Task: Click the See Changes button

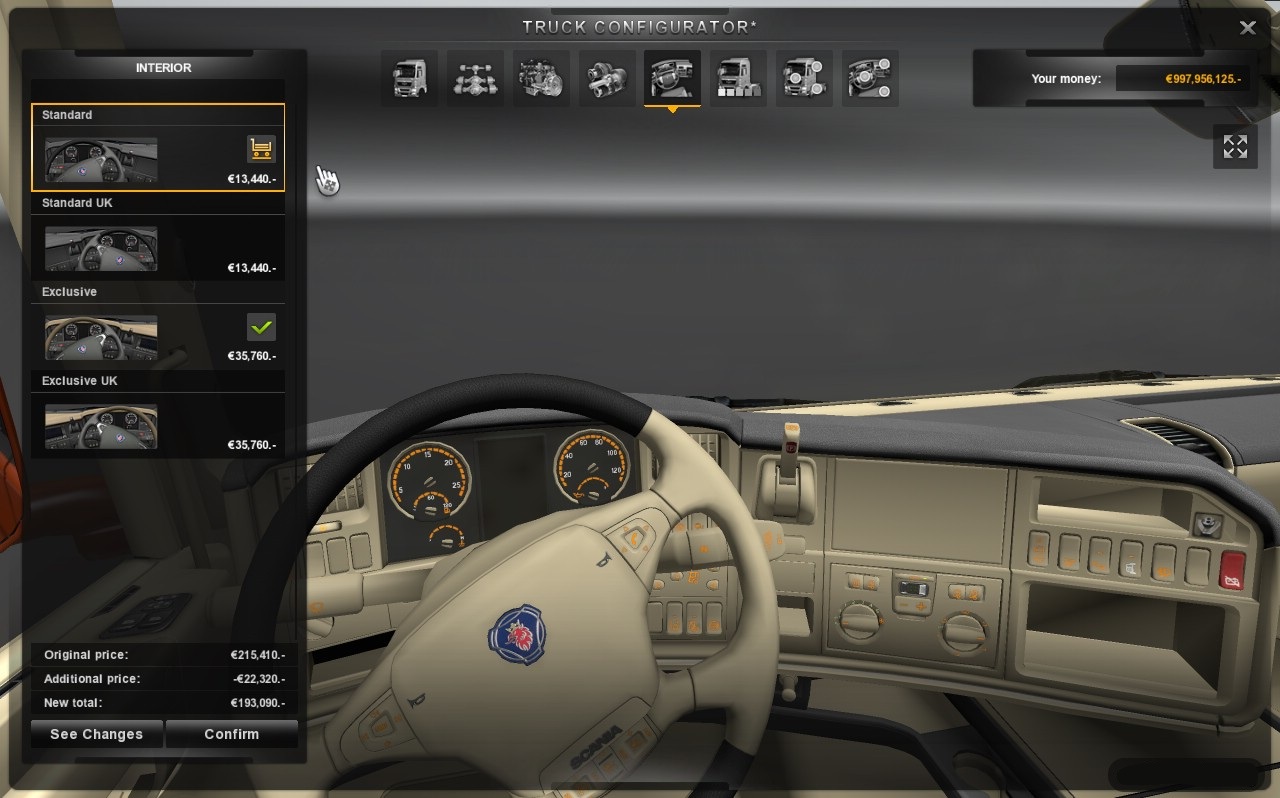Action: [96, 734]
